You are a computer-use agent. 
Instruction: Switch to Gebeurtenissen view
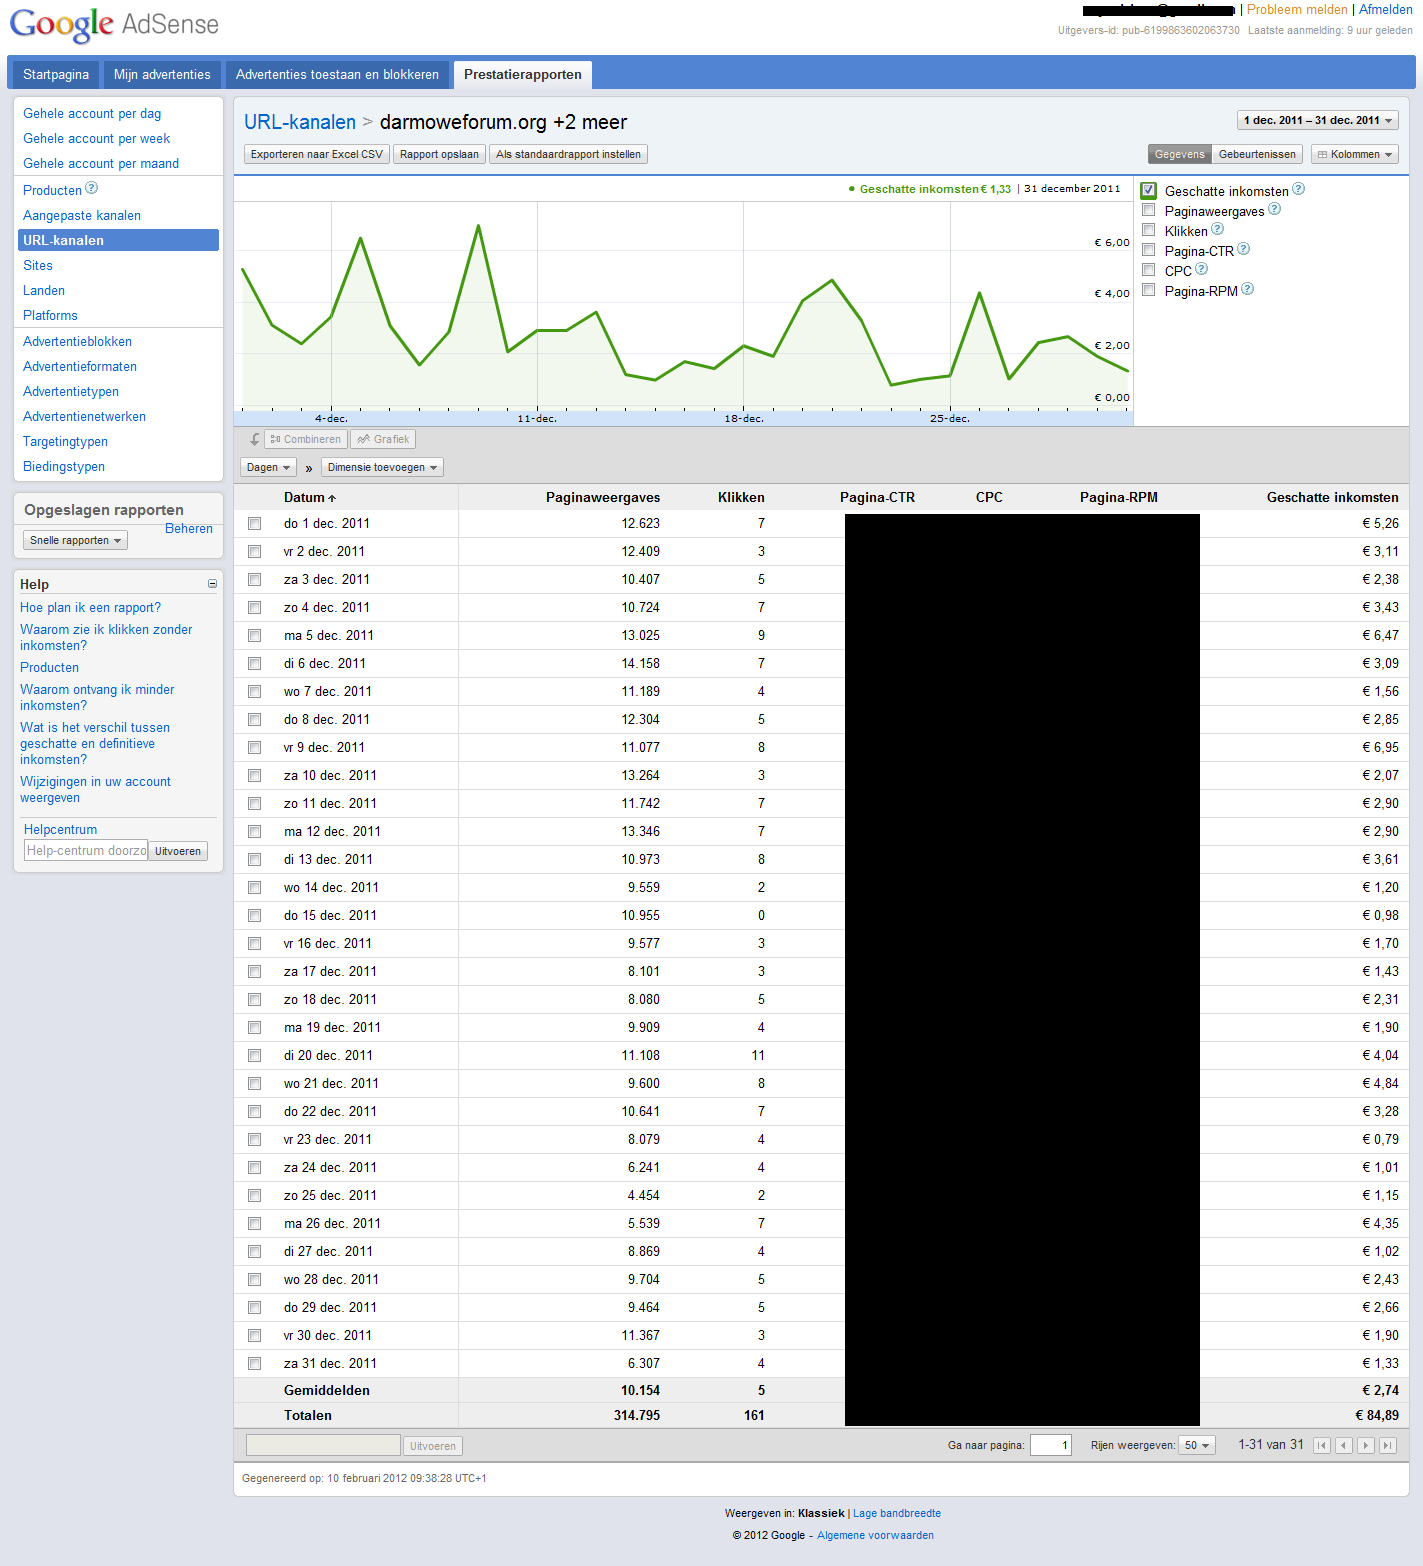point(1257,154)
